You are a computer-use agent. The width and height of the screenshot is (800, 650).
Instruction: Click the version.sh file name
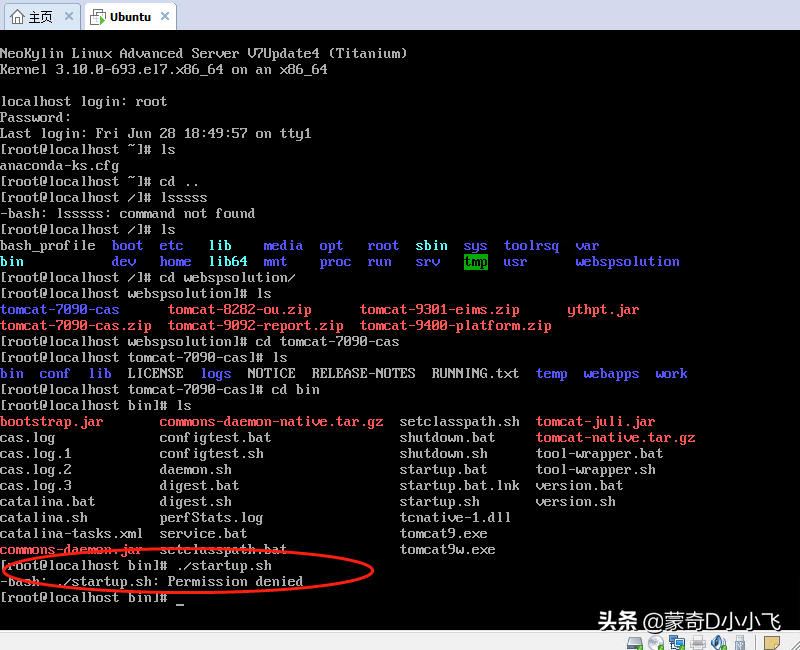pos(576,502)
